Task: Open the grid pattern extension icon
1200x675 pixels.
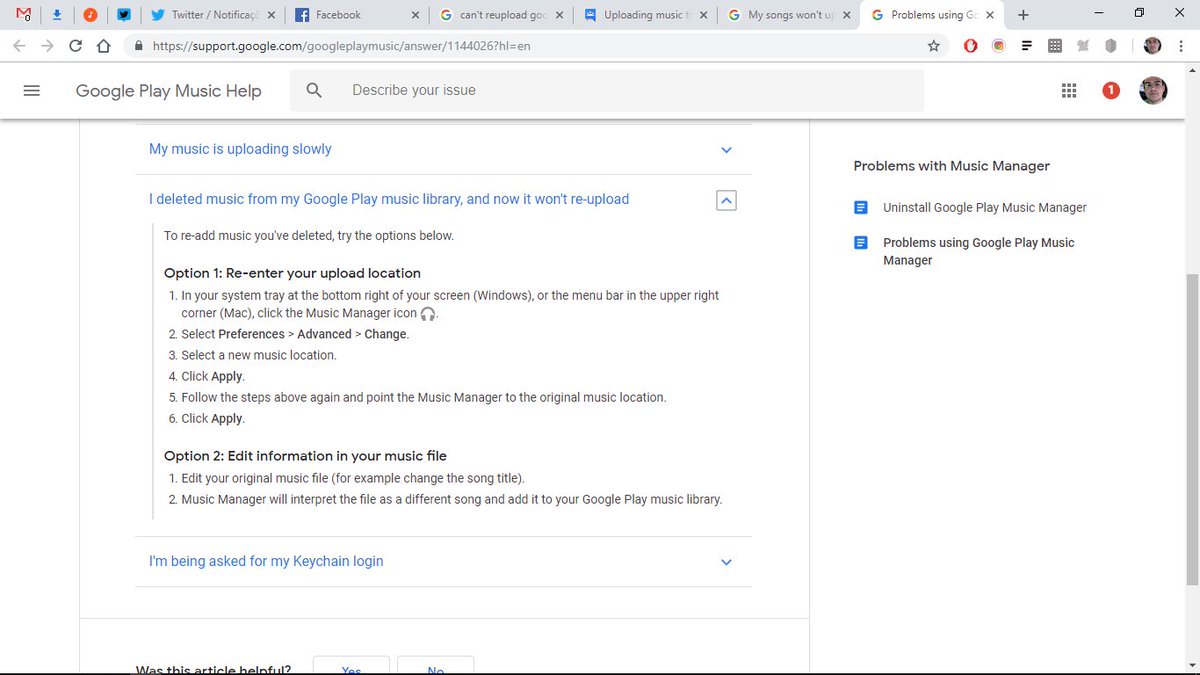Action: 1054,46
